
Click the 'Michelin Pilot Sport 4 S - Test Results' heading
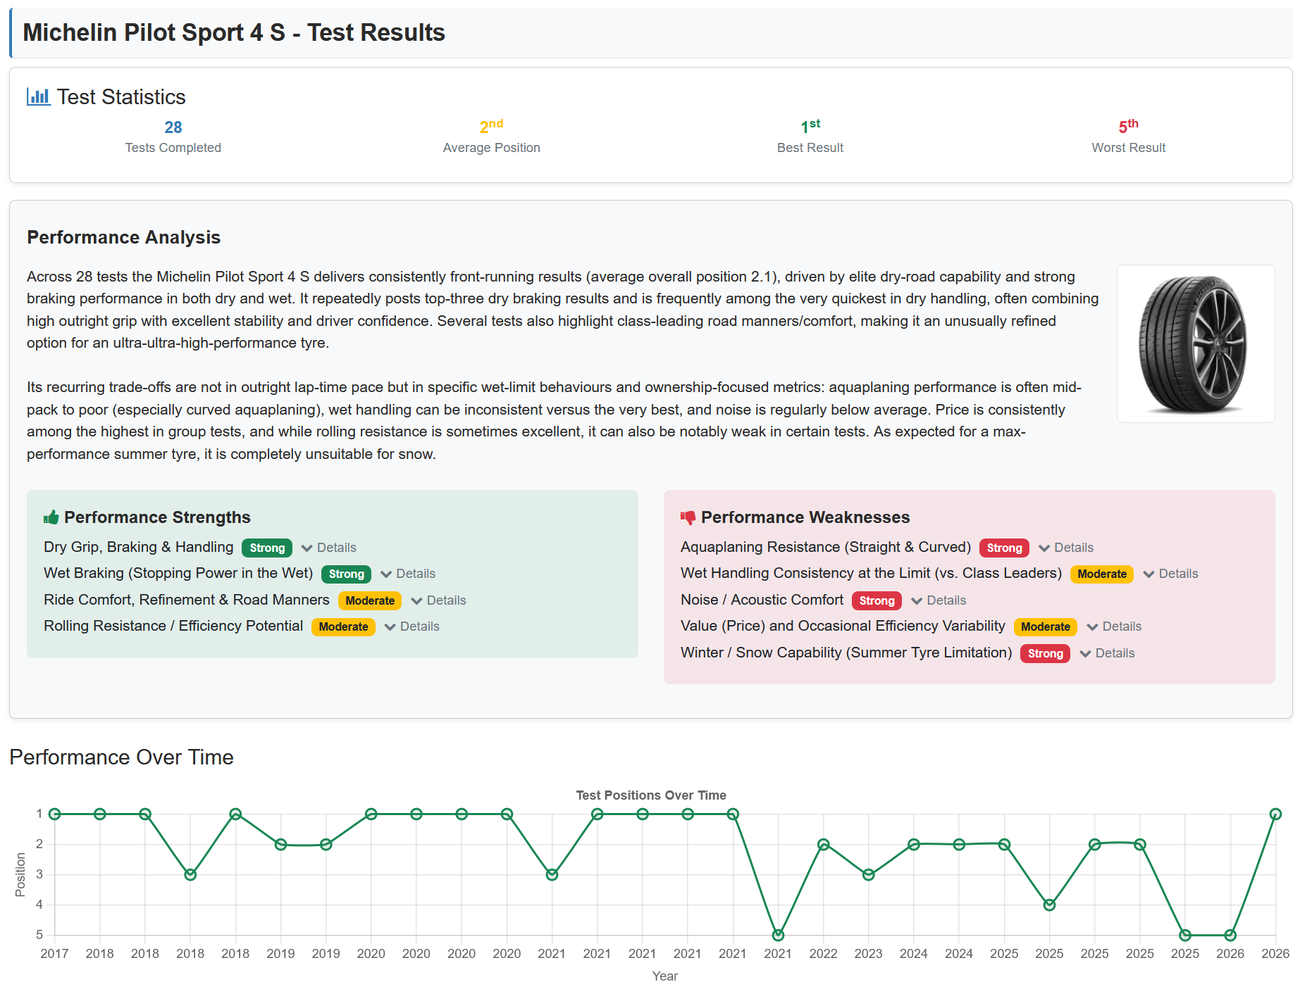coord(234,33)
